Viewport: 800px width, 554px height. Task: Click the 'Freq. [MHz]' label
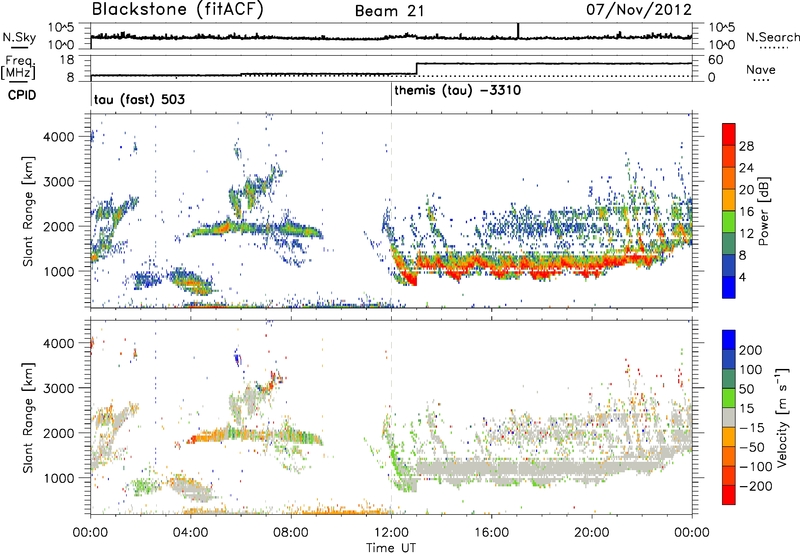[19, 67]
